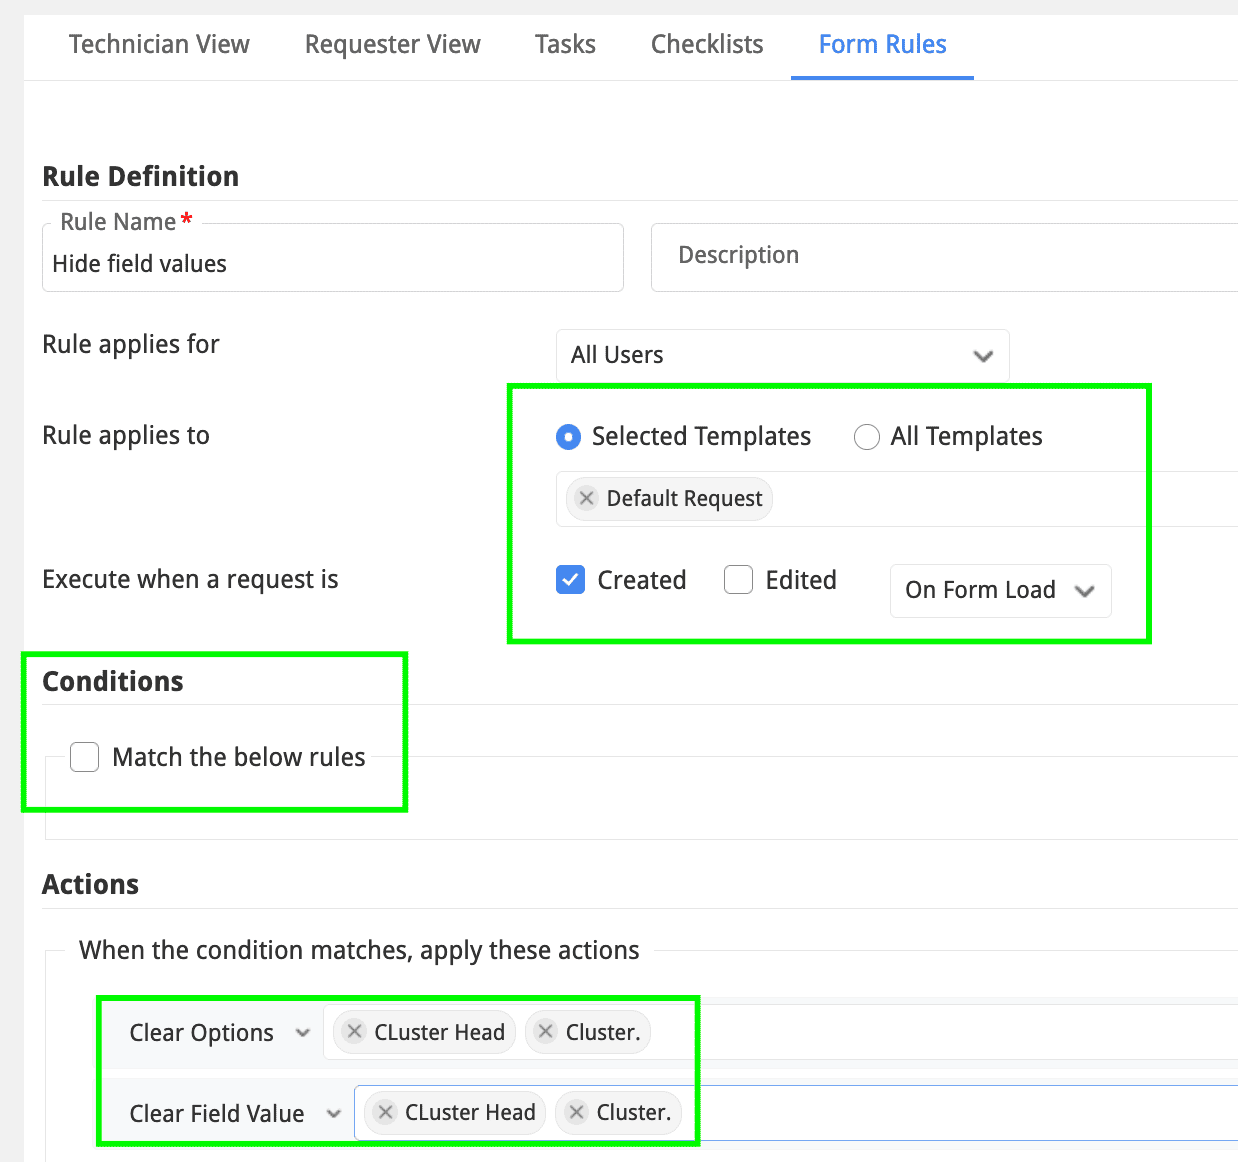Open the Requester View tab
This screenshot has width=1238, height=1162.
click(392, 45)
